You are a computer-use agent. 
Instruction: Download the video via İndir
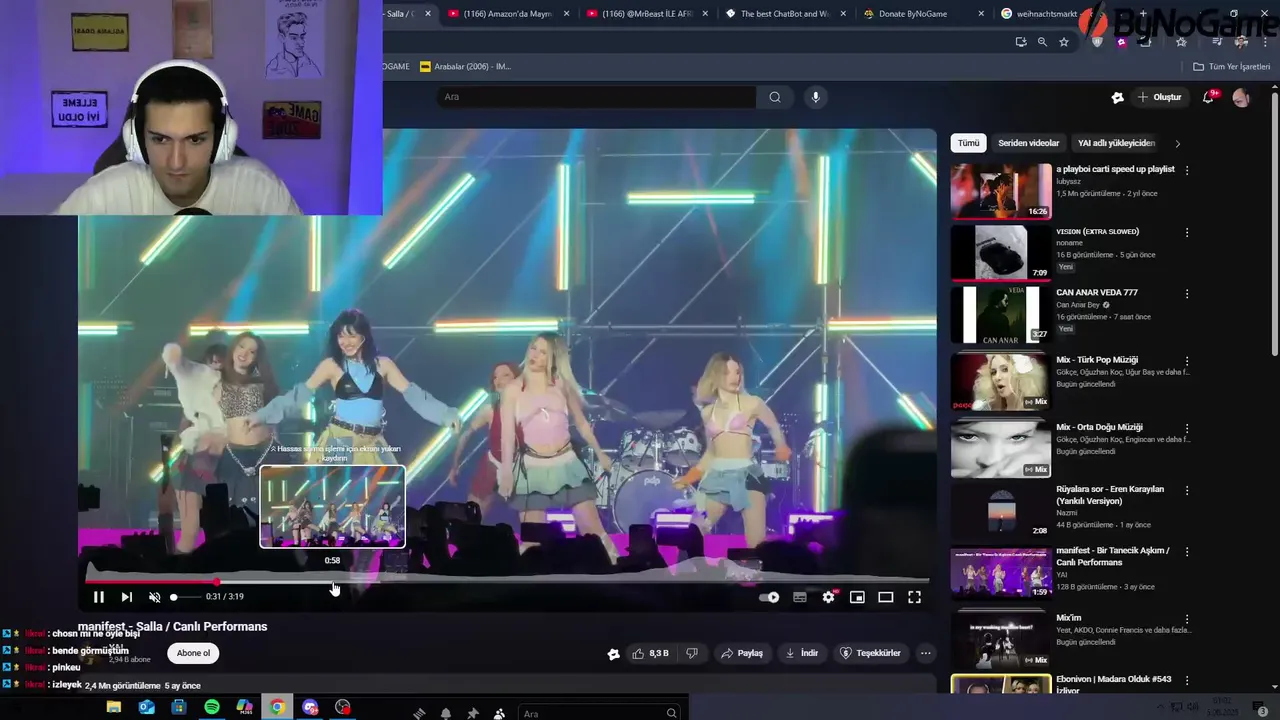pos(802,653)
